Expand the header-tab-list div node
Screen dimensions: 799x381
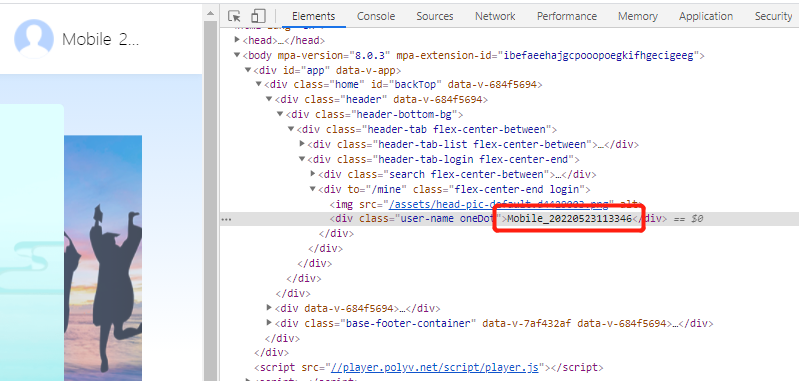coord(302,144)
